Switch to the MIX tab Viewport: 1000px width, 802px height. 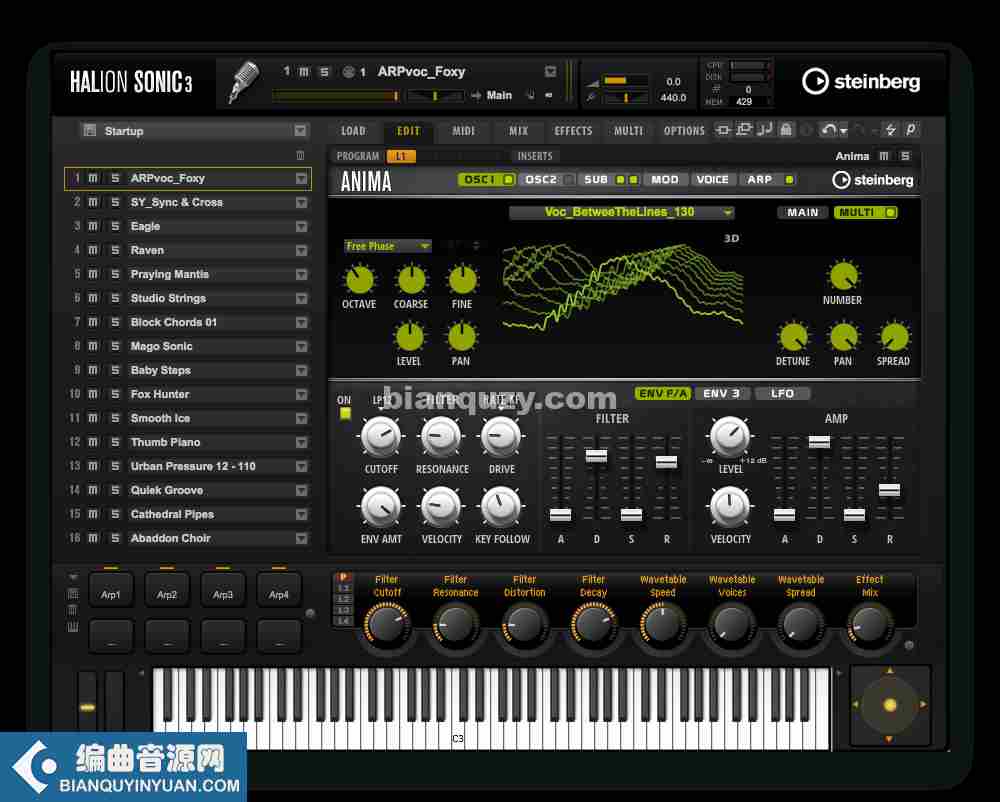point(518,131)
